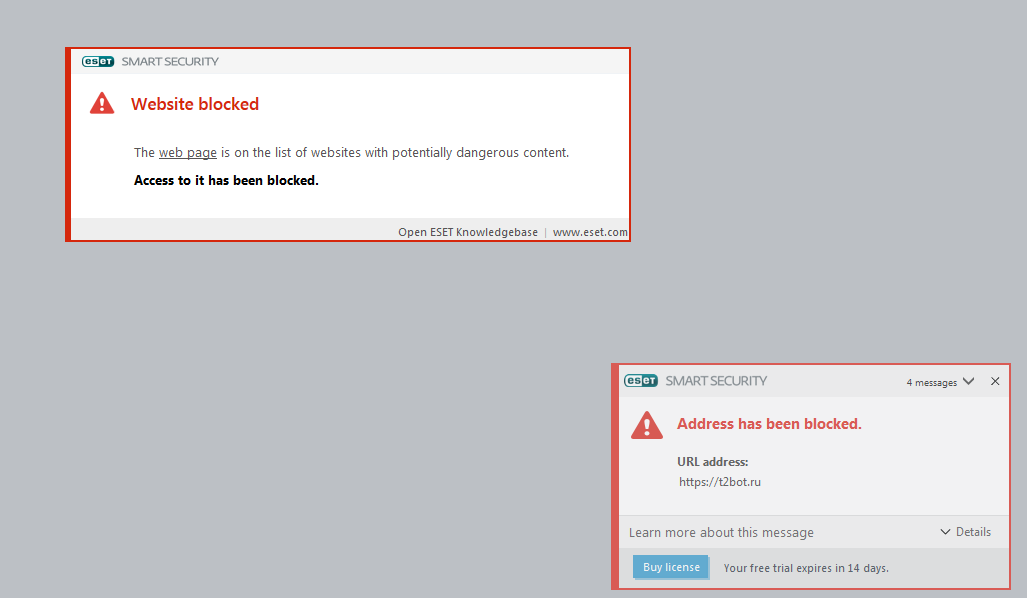The width and height of the screenshot is (1027, 598).
Task: Click the ESET logo in the Website blocked dialog
Action: (x=98, y=62)
